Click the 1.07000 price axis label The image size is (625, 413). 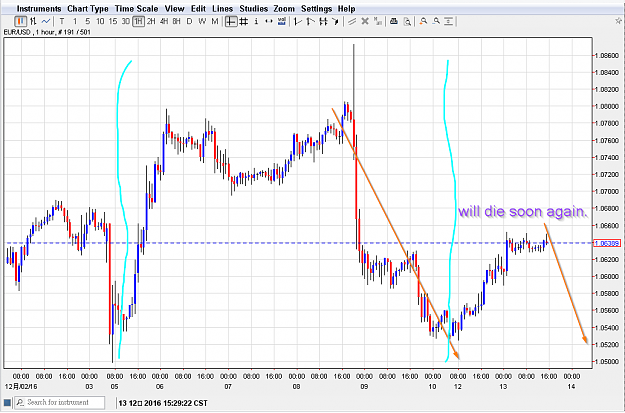pos(607,191)
